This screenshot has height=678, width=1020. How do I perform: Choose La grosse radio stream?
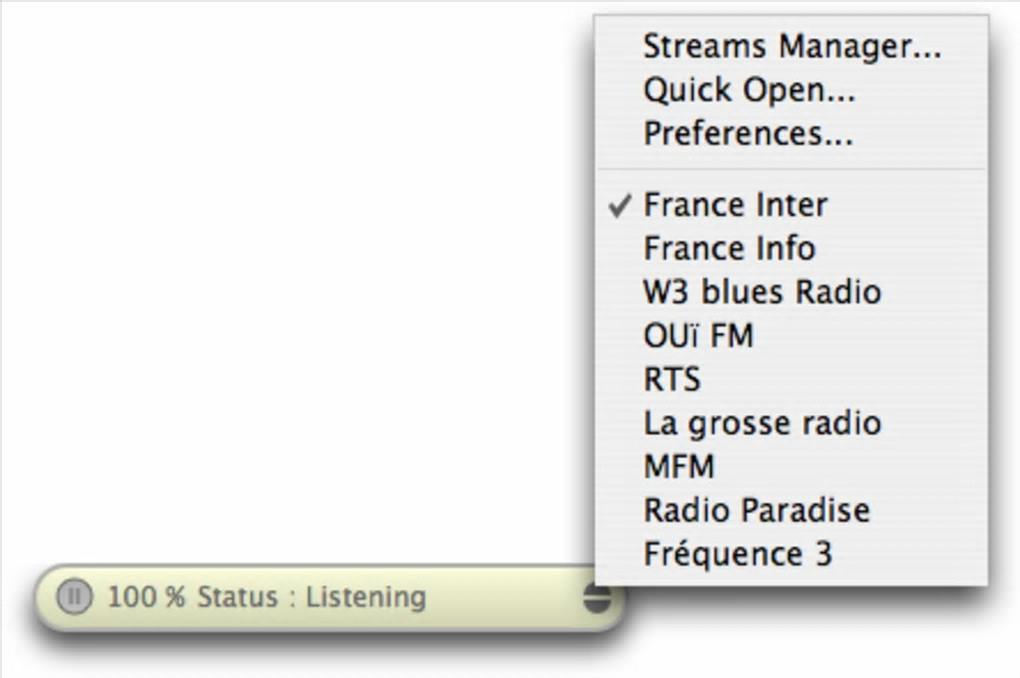(x=762, y=423)
